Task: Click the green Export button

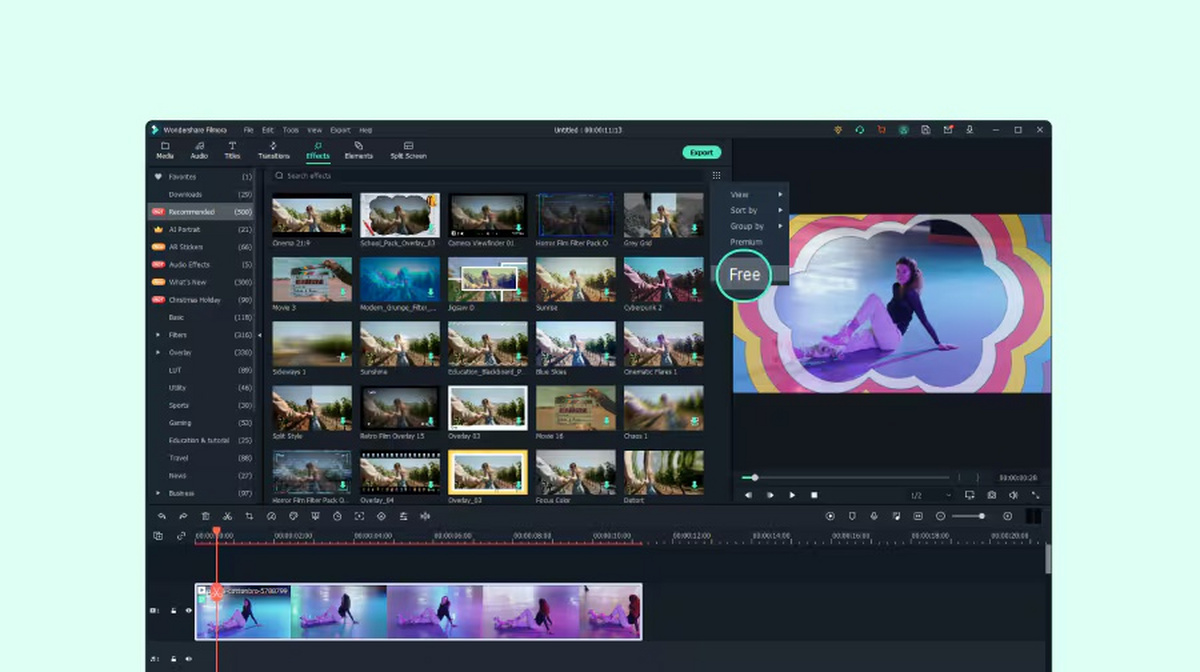Action: point(701,152)
